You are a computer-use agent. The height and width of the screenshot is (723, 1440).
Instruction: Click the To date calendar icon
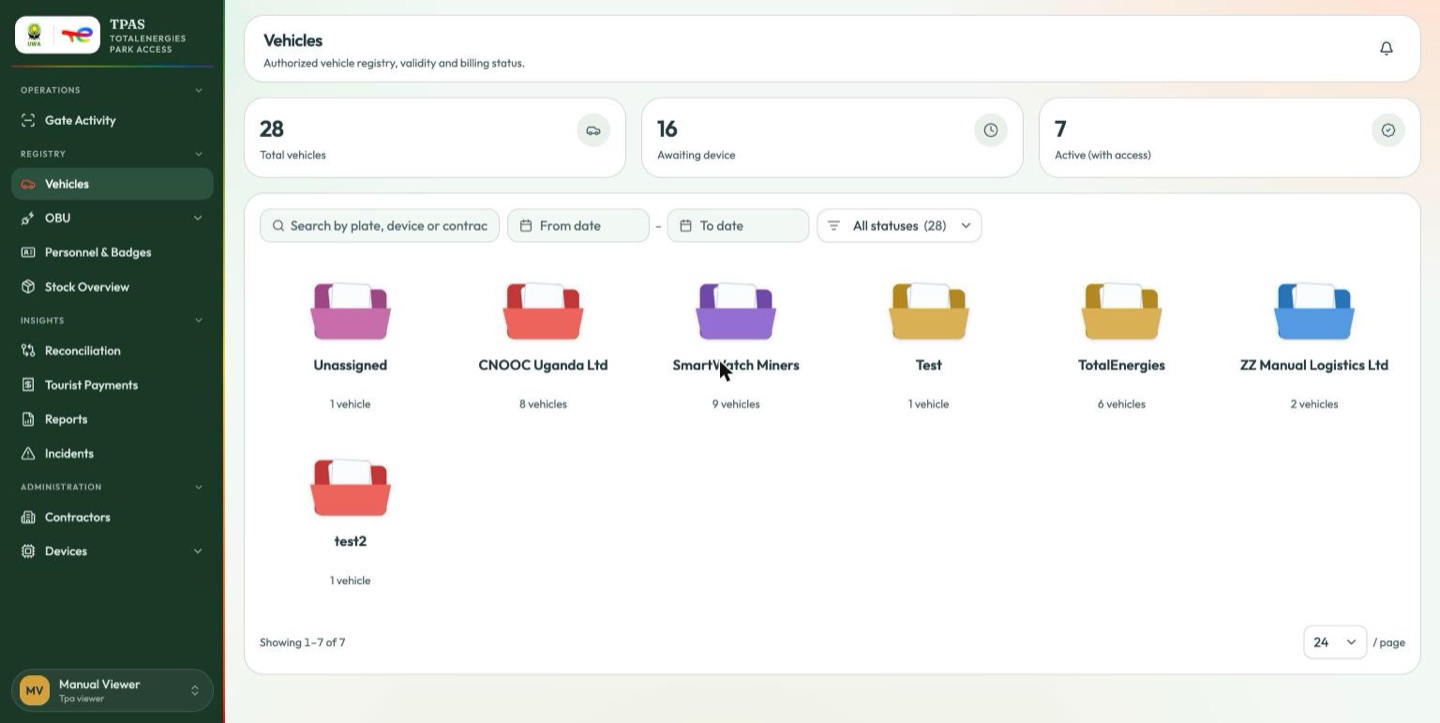(x=686, y=226)
